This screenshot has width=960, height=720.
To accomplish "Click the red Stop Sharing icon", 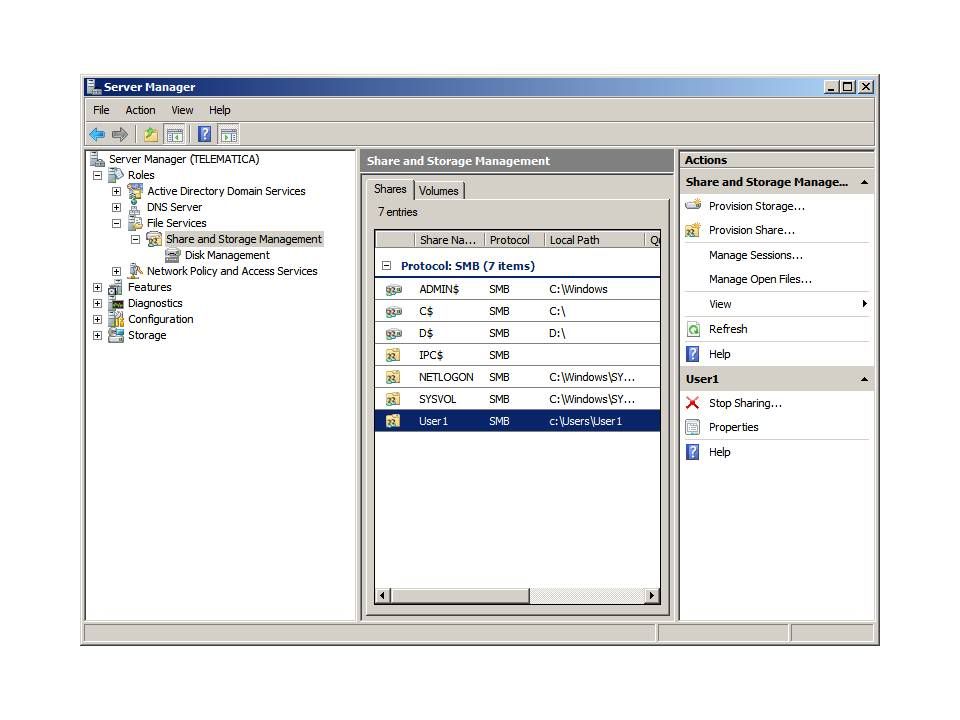I will [x=693, y=403].
